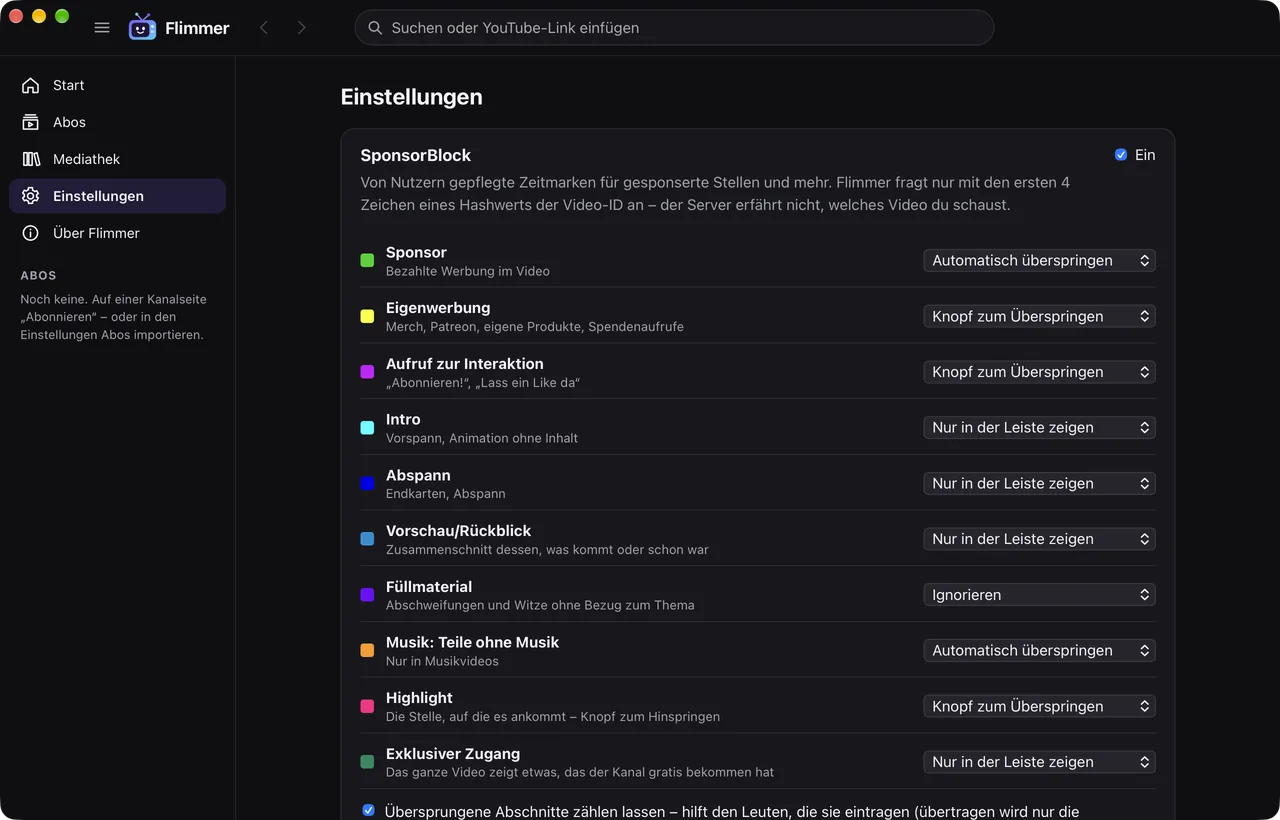The image size is (1280, 820).
Task: Open the Vorschau/Rückblick dropdown
Action: point(1039,539)
